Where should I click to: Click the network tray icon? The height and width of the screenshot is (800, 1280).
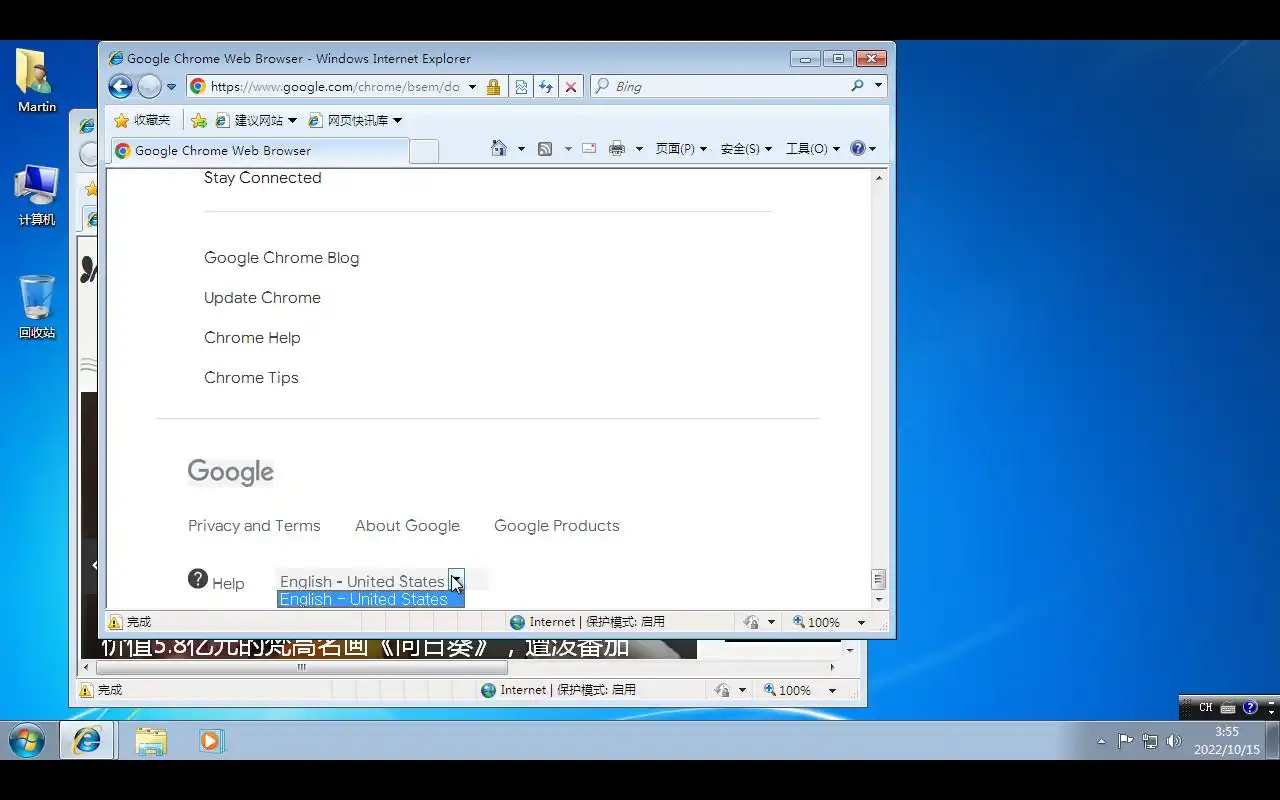click(1150, 741)
